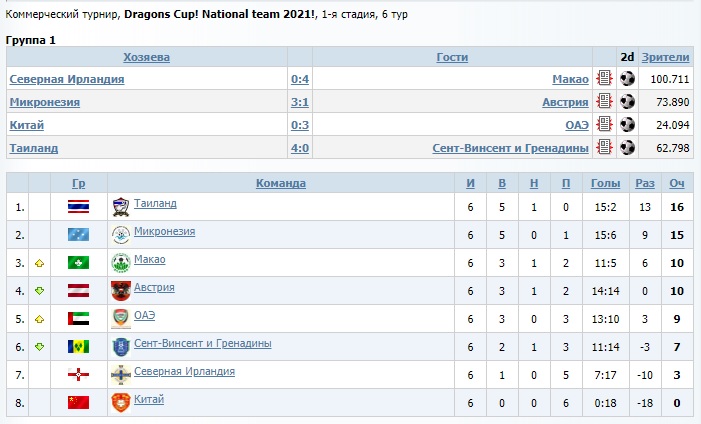Open match report icon for Северная Ирландия–Макао

604,78
